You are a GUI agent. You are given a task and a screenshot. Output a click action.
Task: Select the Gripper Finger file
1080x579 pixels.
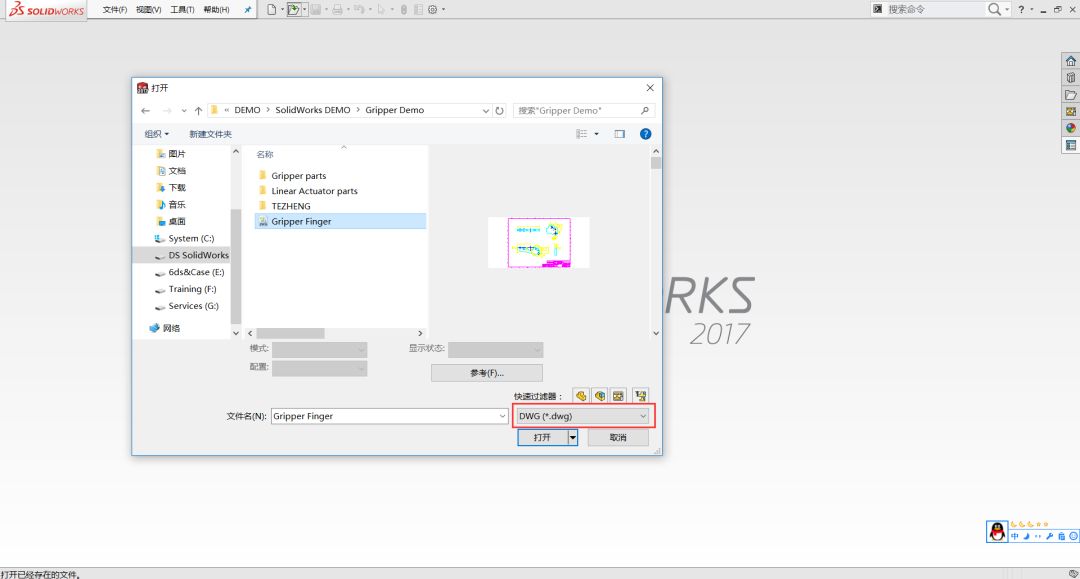[340, 221]
